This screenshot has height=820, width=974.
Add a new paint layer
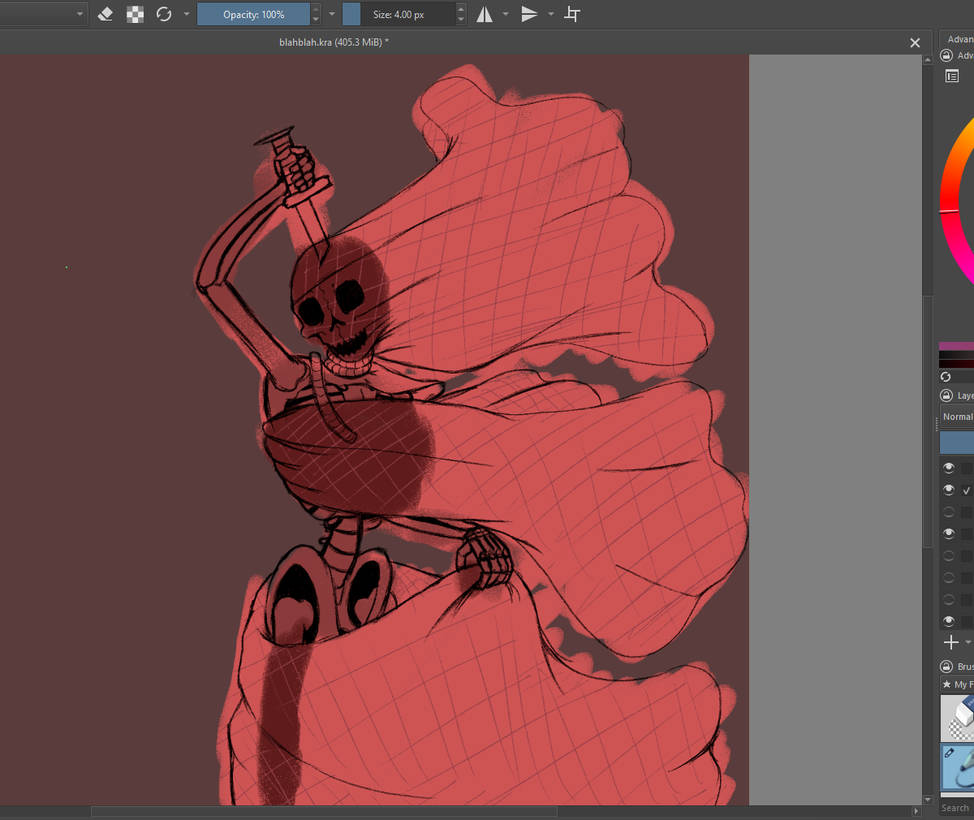(951, 642)
